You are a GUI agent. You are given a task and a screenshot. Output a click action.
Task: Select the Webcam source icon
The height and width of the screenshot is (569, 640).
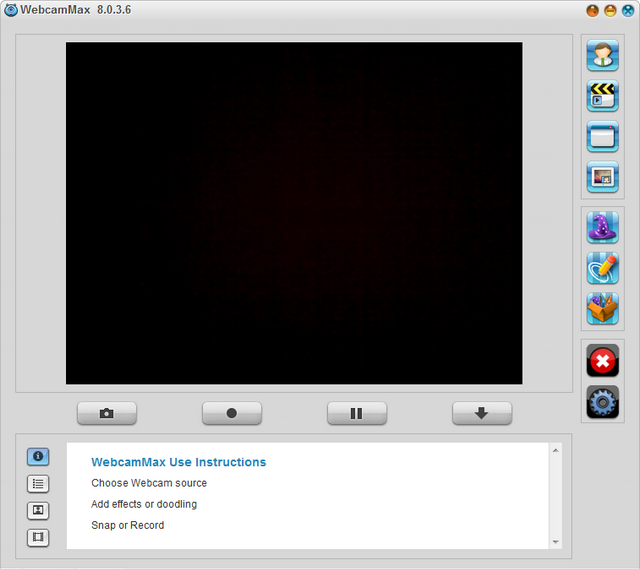[x=602, y=55]
